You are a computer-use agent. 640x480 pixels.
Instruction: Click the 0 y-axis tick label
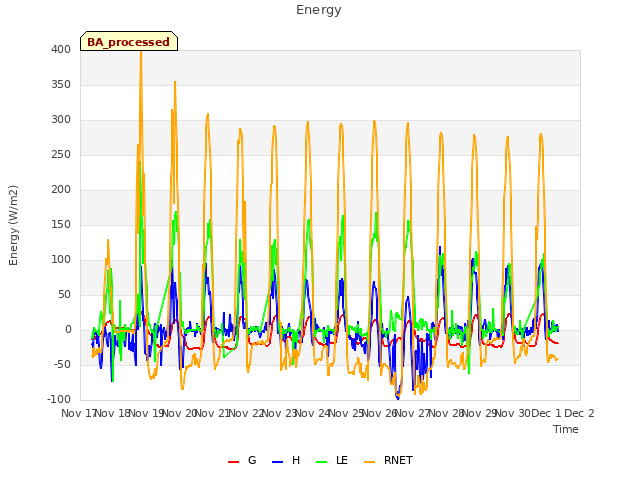[x=68, y=330]
